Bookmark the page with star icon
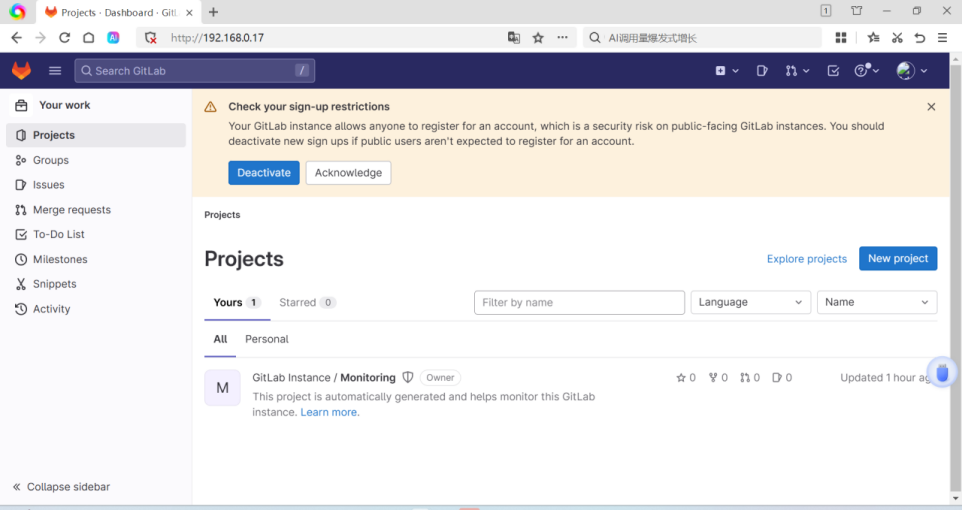 point(538,38)
